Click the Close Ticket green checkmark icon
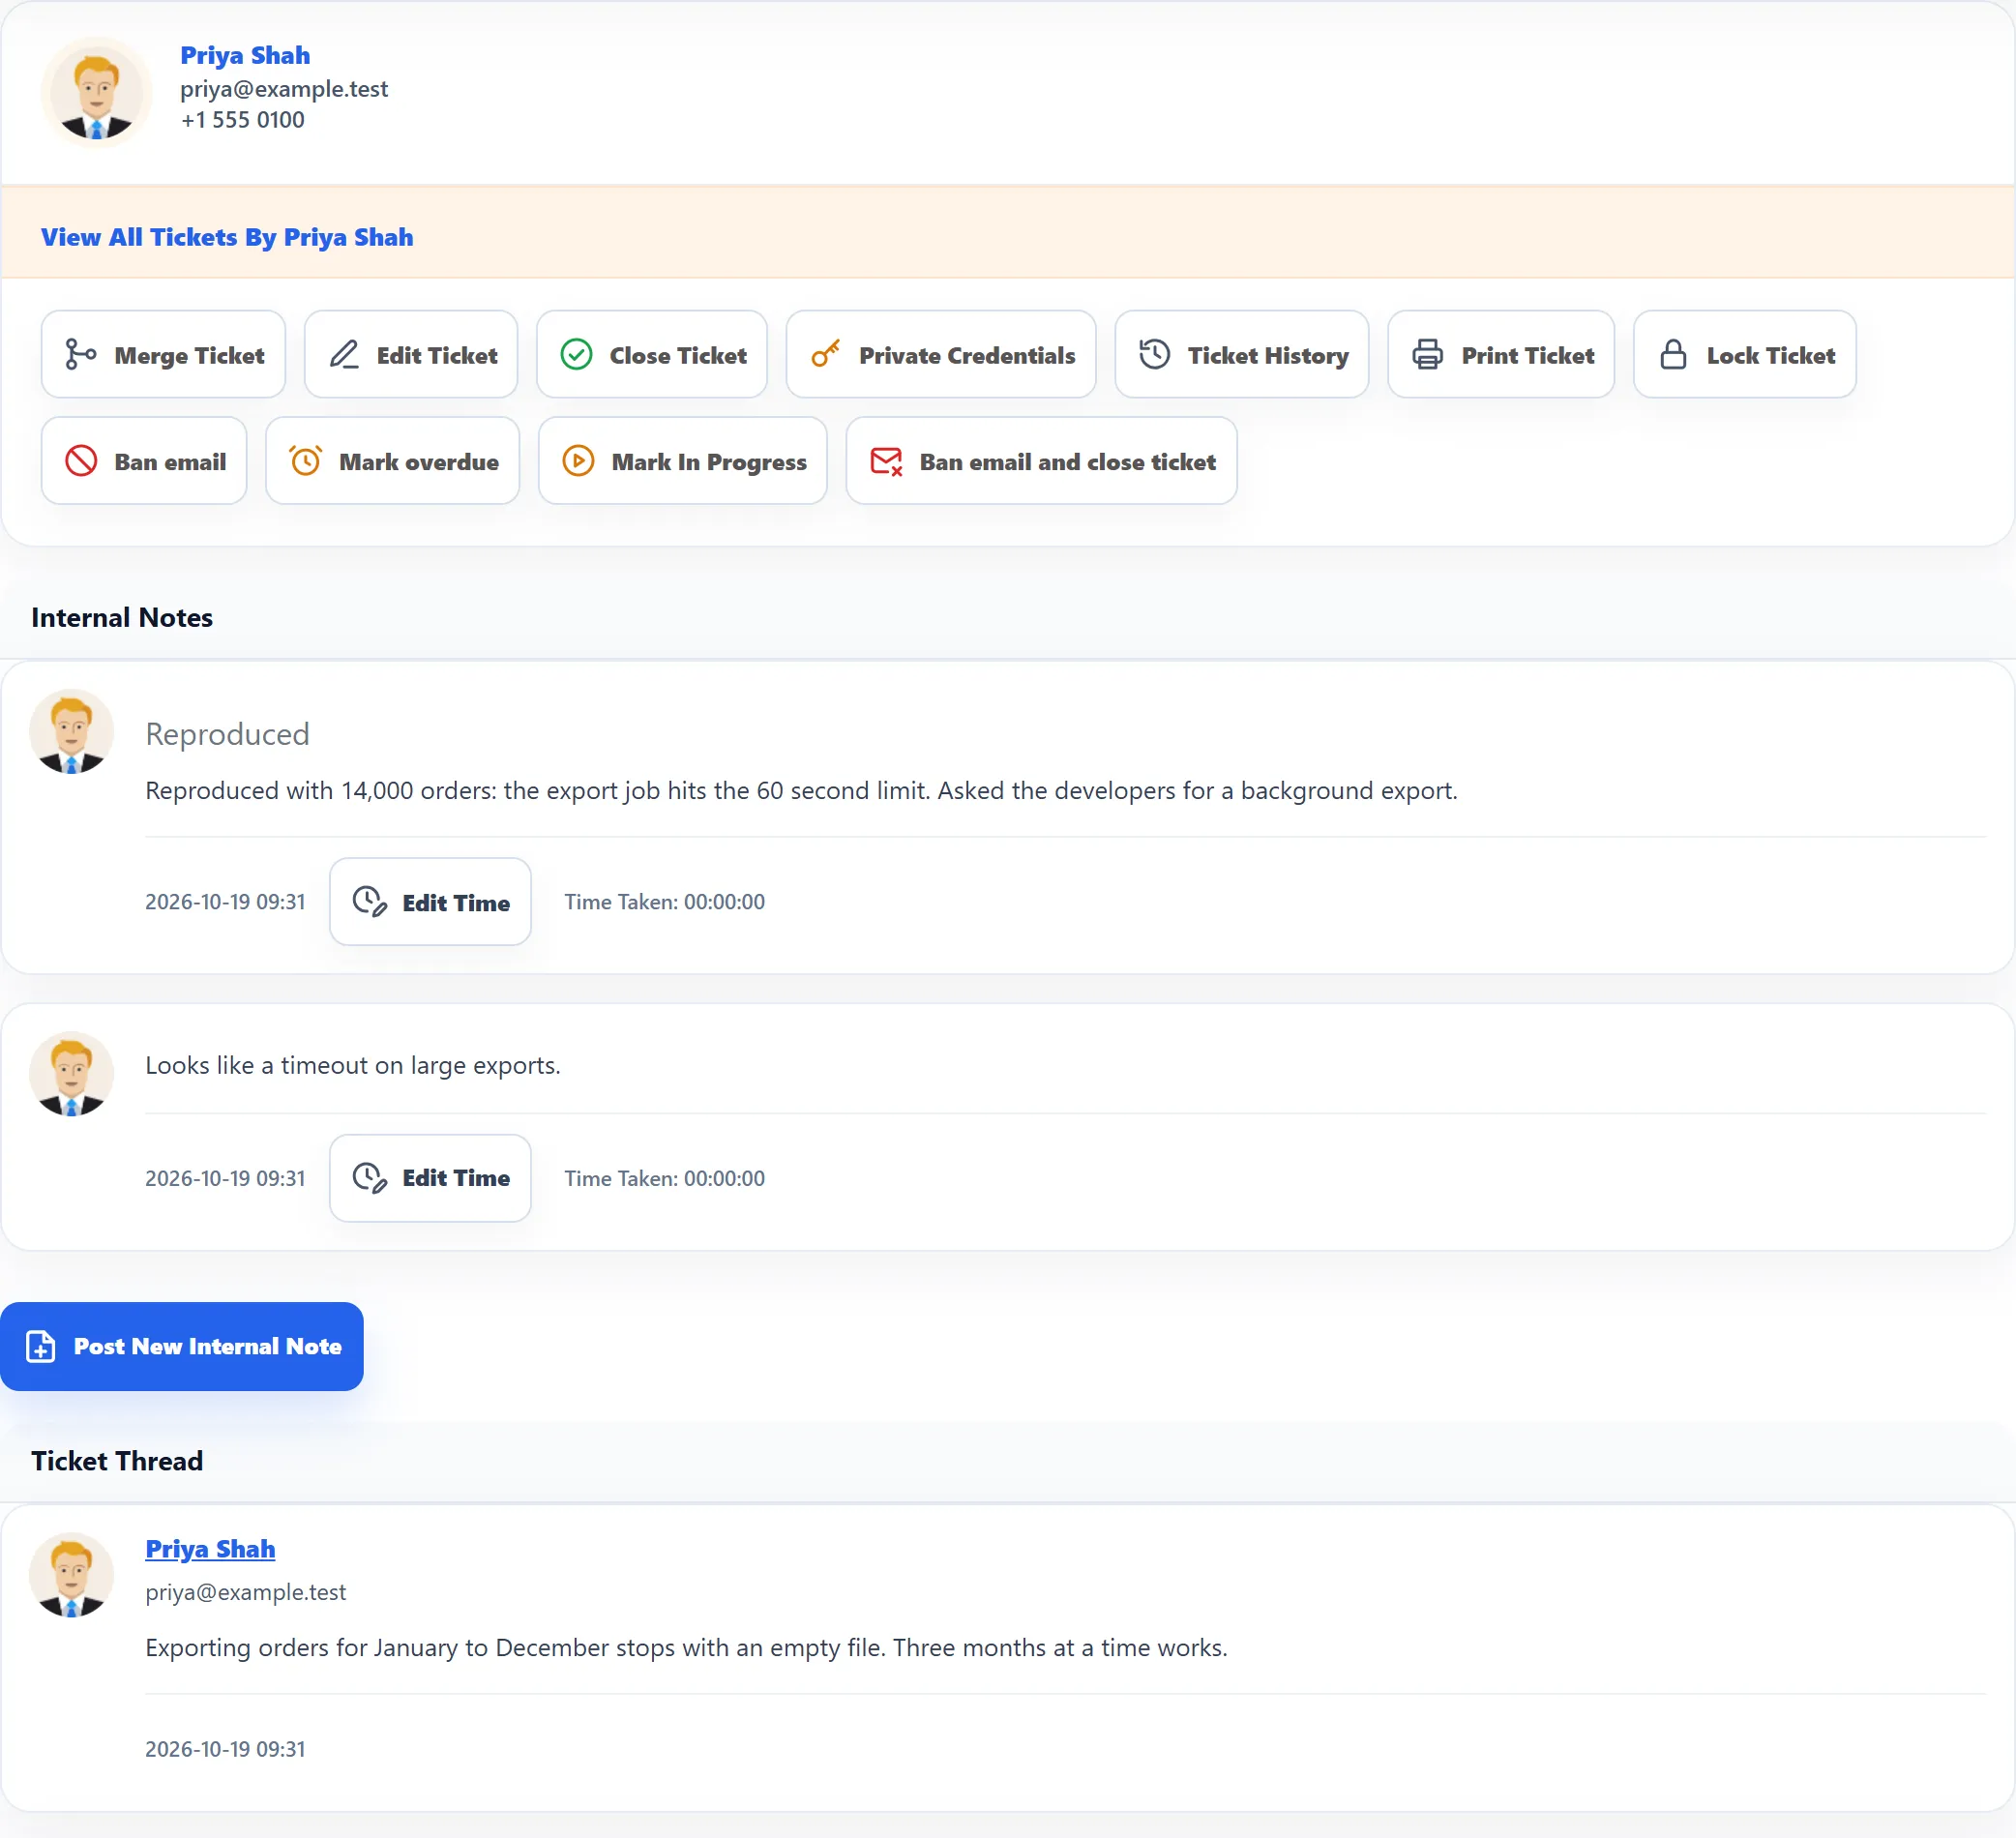2016x1838 pixels. coord(576,354)
